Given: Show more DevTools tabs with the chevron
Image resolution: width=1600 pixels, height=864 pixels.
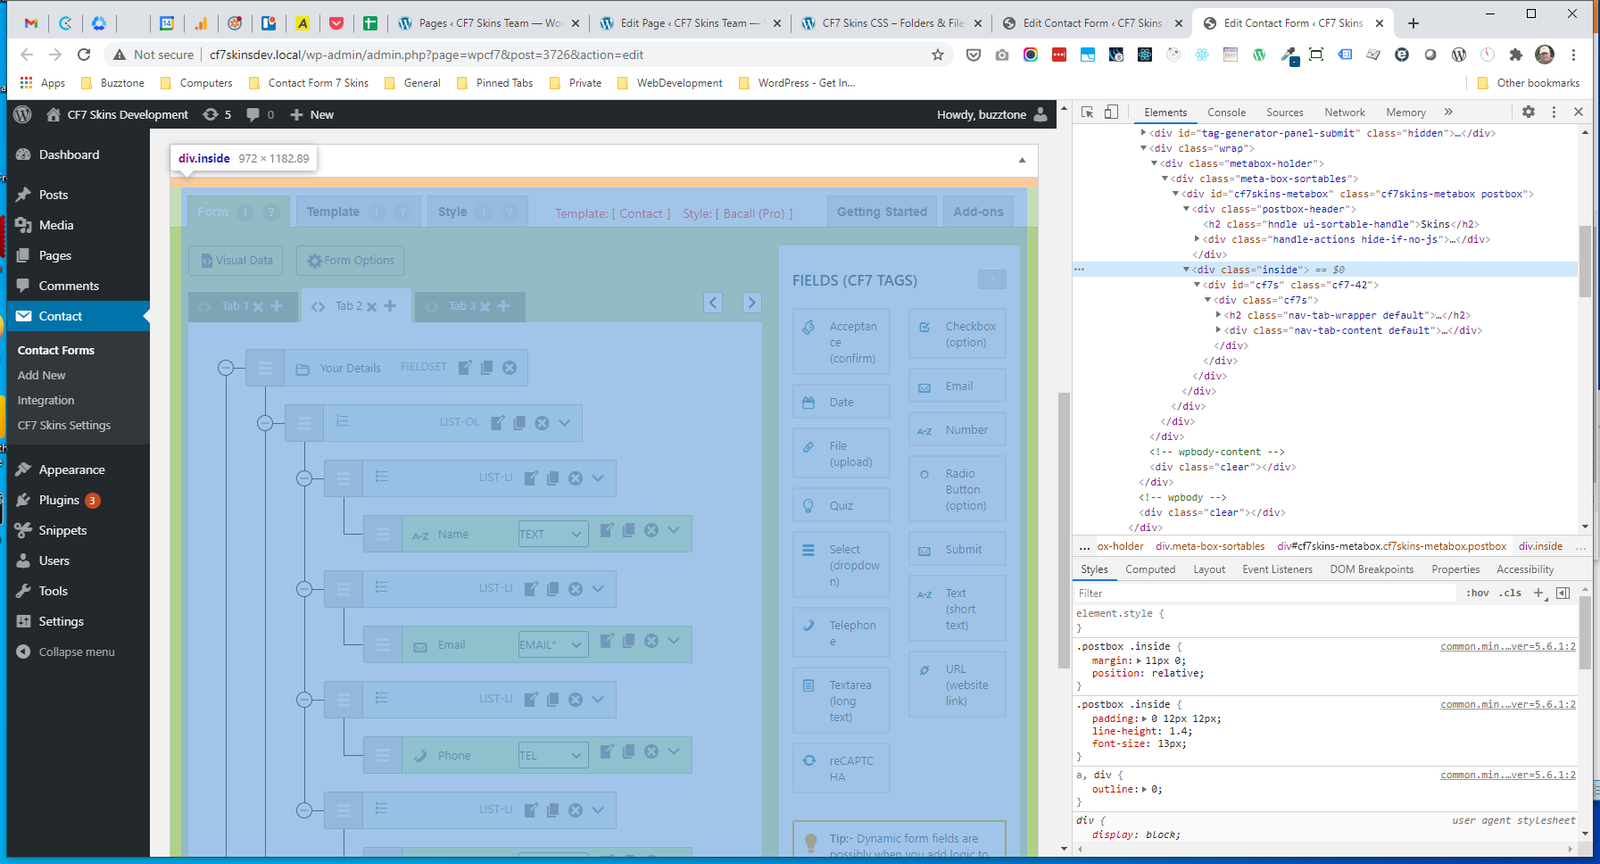Looking at the screenshot, I should point(1448,112).
